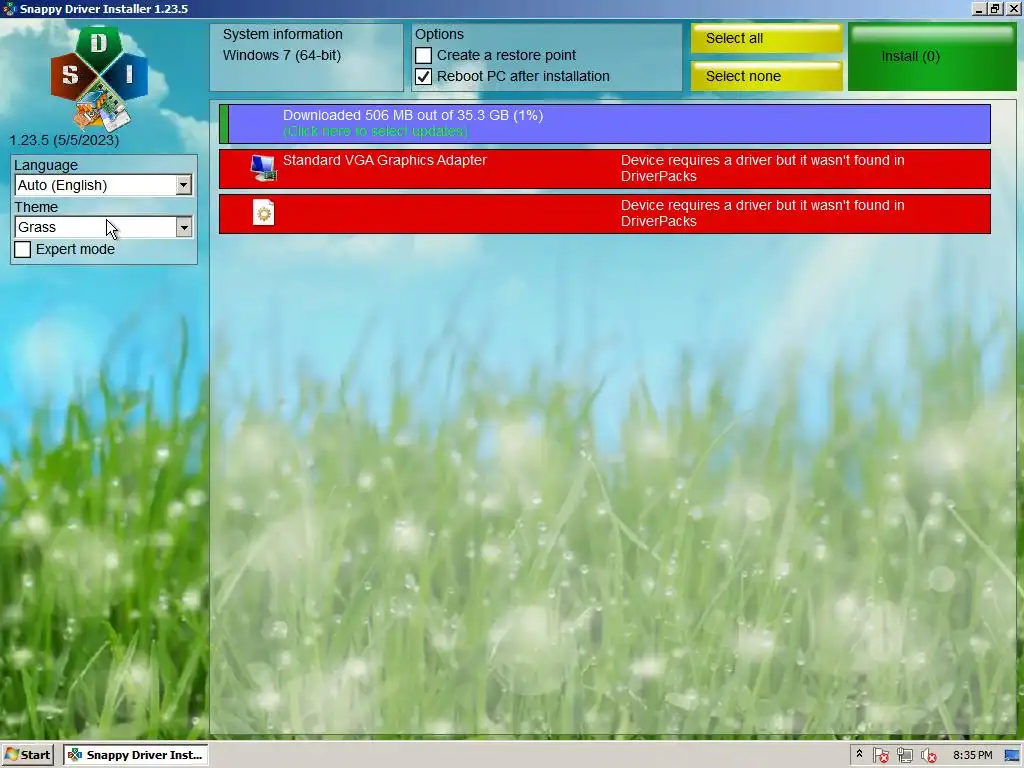The image size is (1024, 768).
Task: Click the Snappy Driver Installer title bar icon
Action: pyautogui.click(x=9, y=8)
